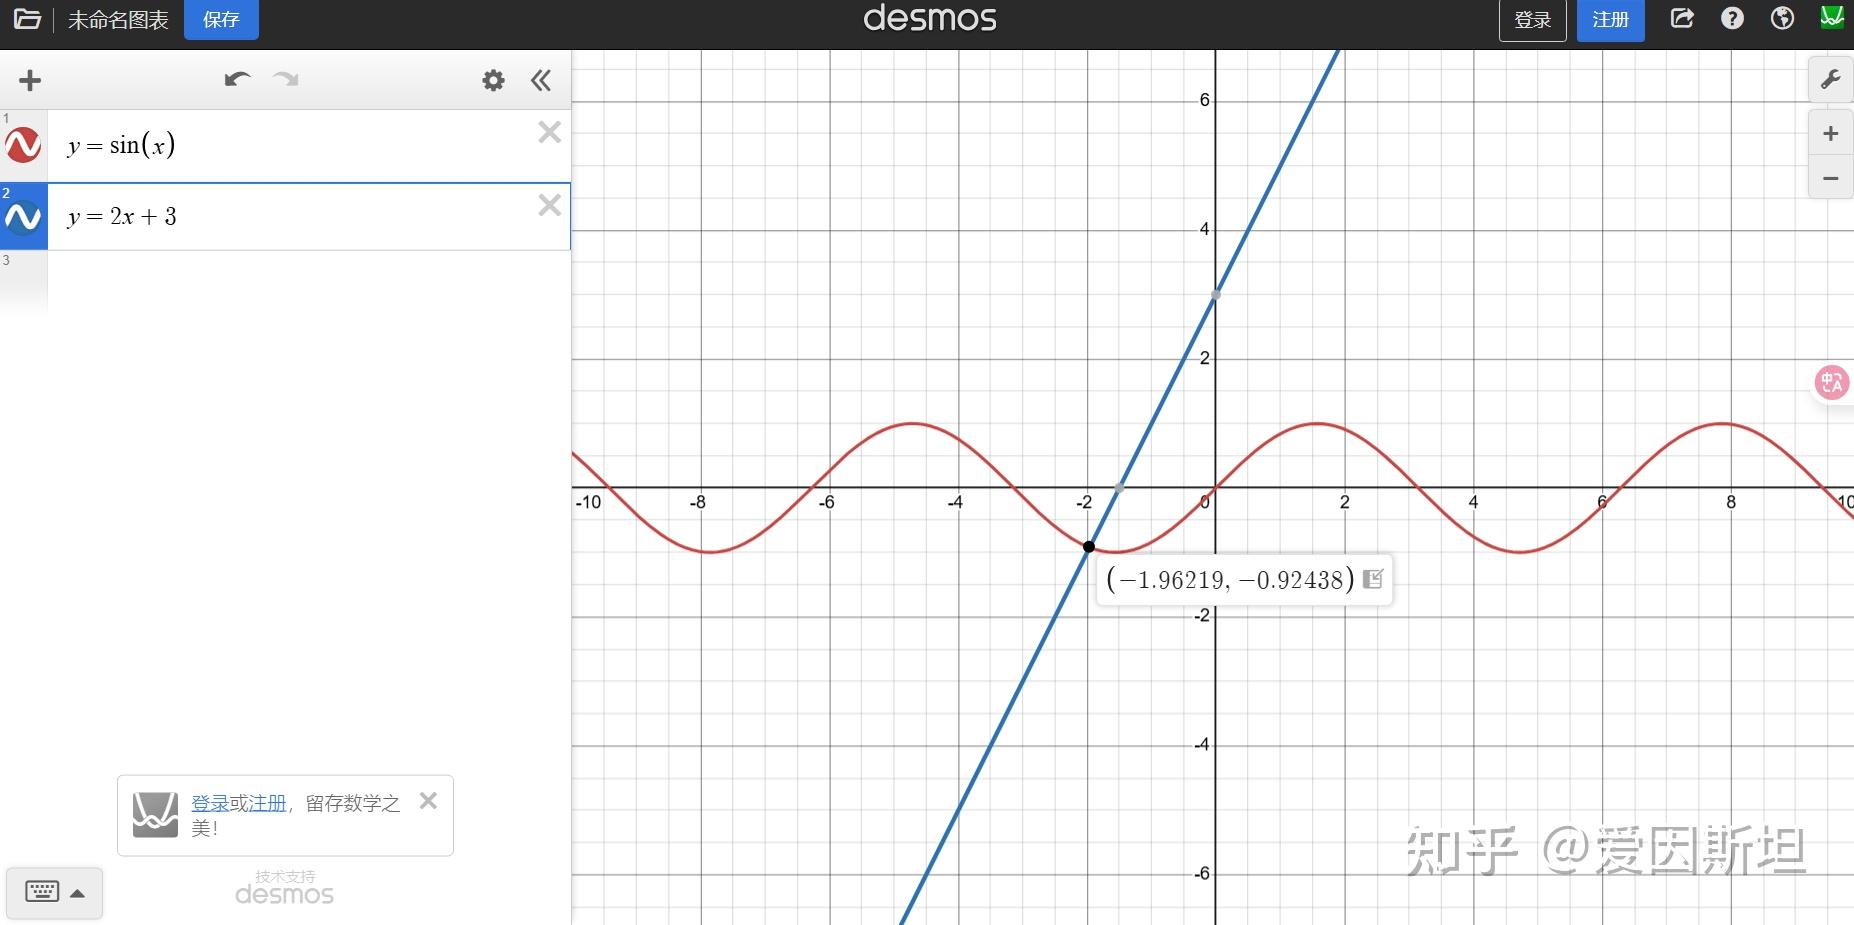This screenshot has width=1854, height=925.
Task: Undo the last expression edit
Action: pos(237,79)
